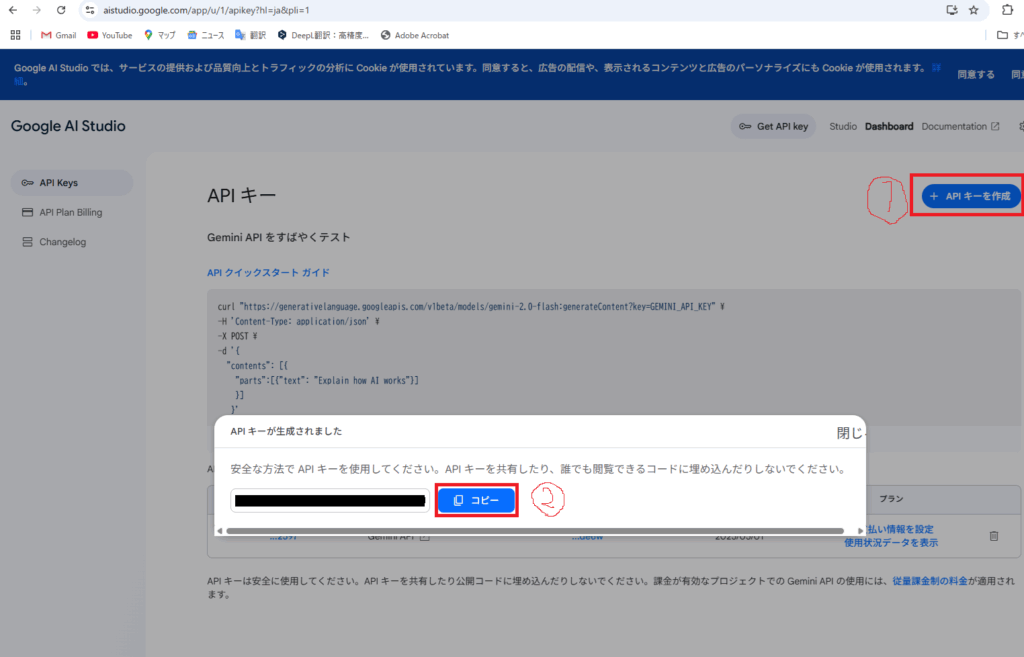
Task: Delete the API key with trash icon
Action: [x=993, y=536]
